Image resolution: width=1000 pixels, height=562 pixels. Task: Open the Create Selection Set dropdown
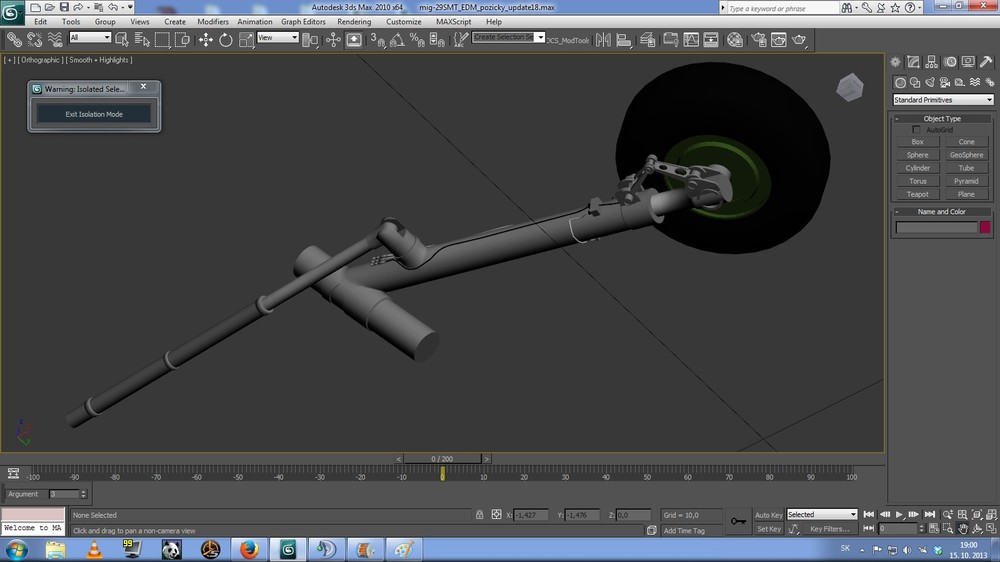tap(508, 37)
